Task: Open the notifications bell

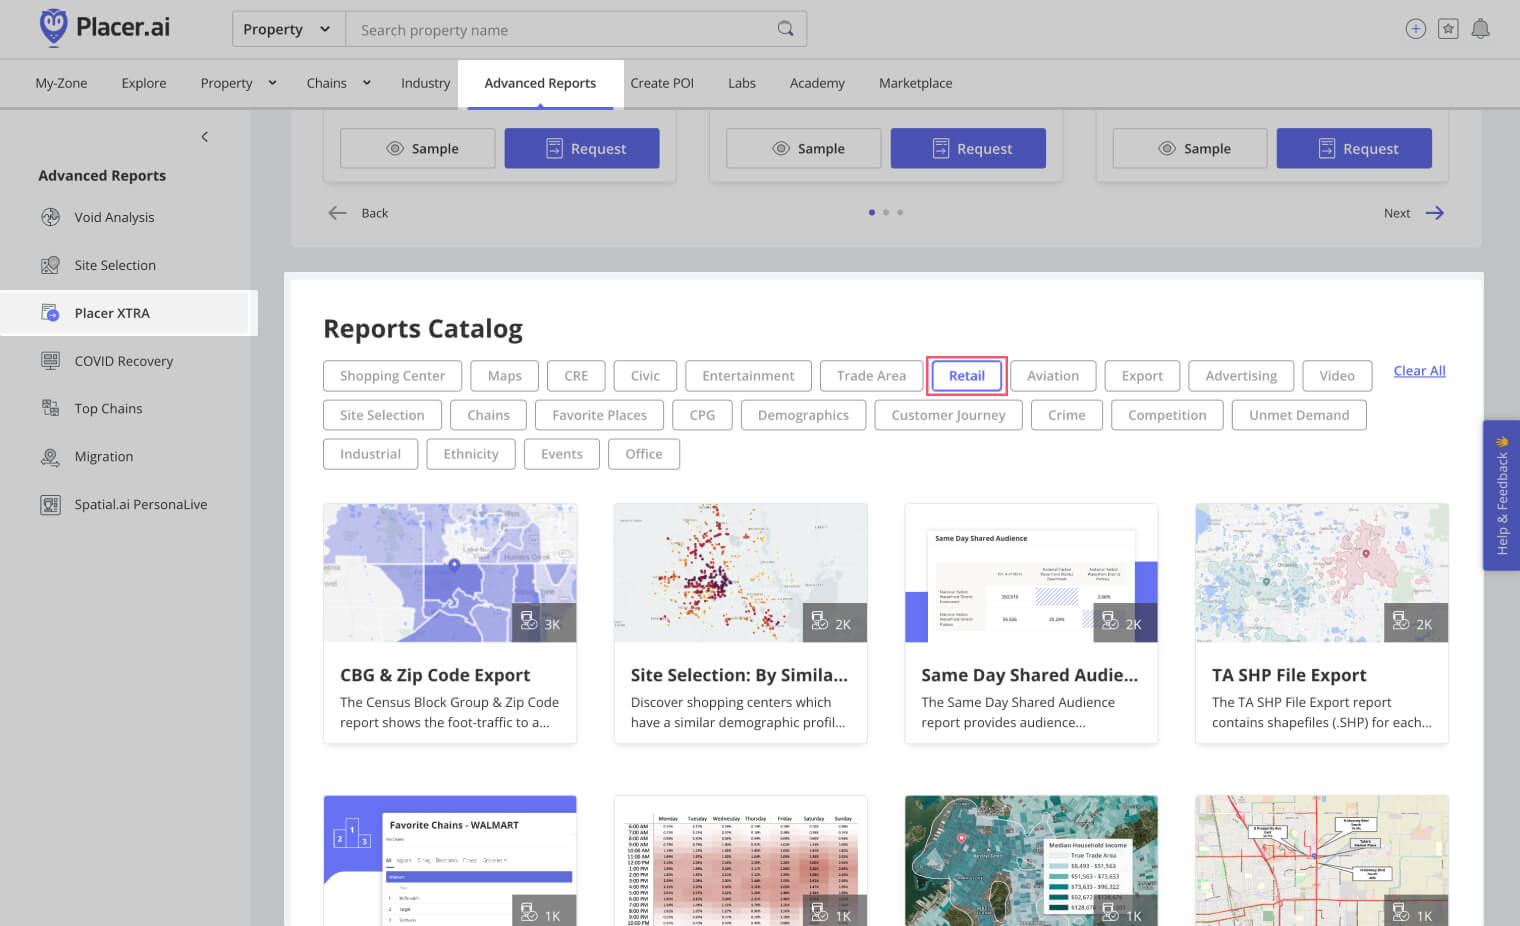Action: [1481, 29]
